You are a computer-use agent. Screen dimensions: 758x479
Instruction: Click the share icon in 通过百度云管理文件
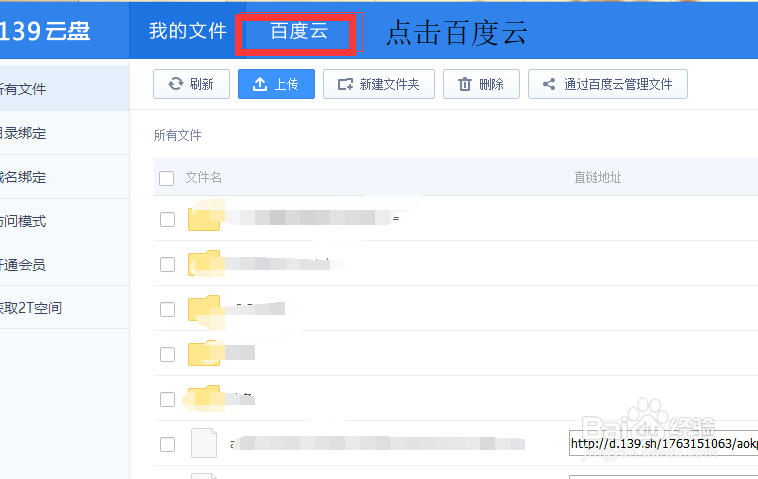[x=549, y=84]
